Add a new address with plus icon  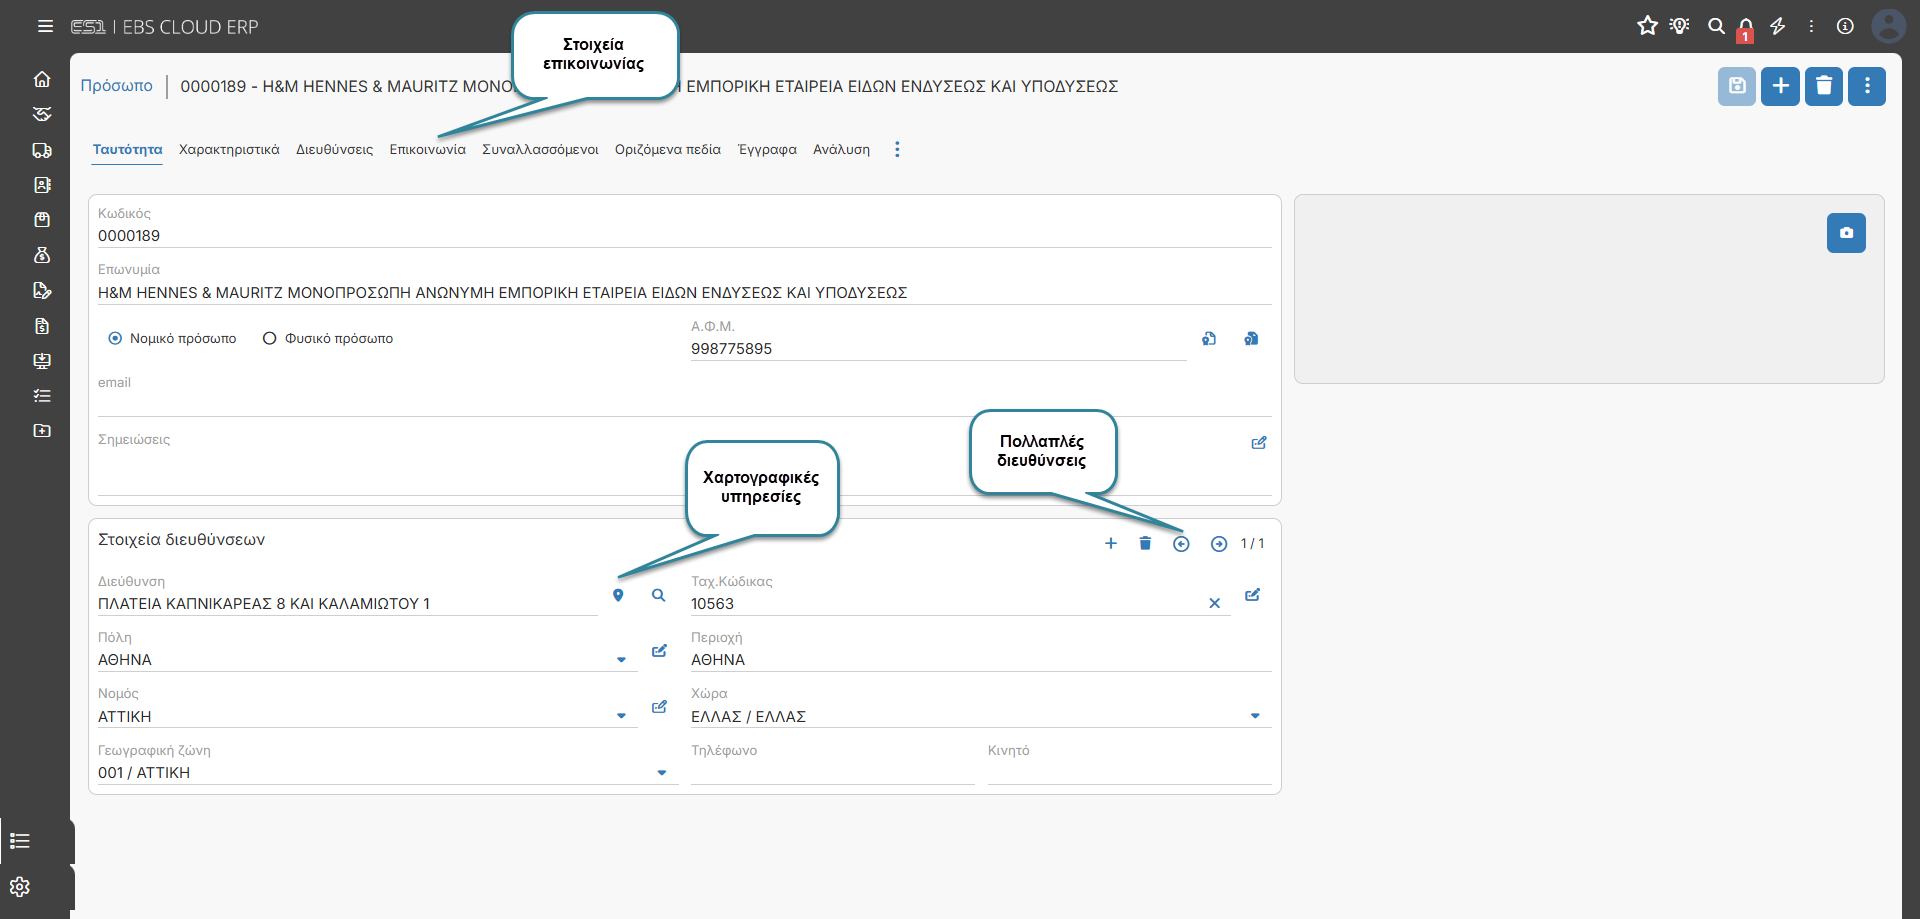[x=1110, y=544]
